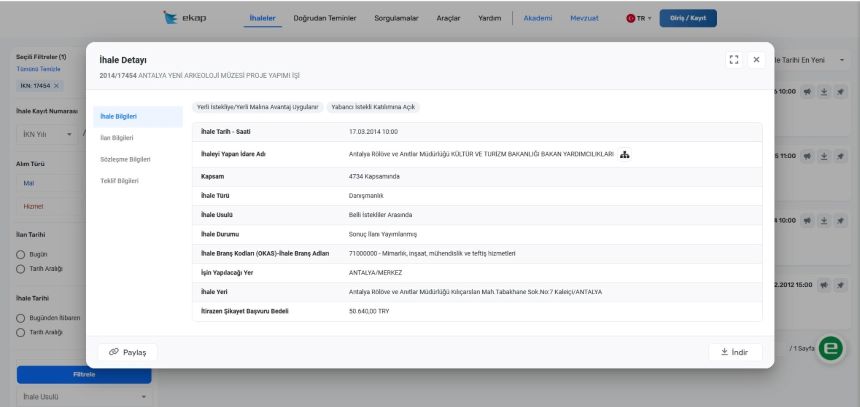This screenshot has width=860, height=407.
Task: Click the download icon in the third result row (10:00)
Action: coord(824,221)
